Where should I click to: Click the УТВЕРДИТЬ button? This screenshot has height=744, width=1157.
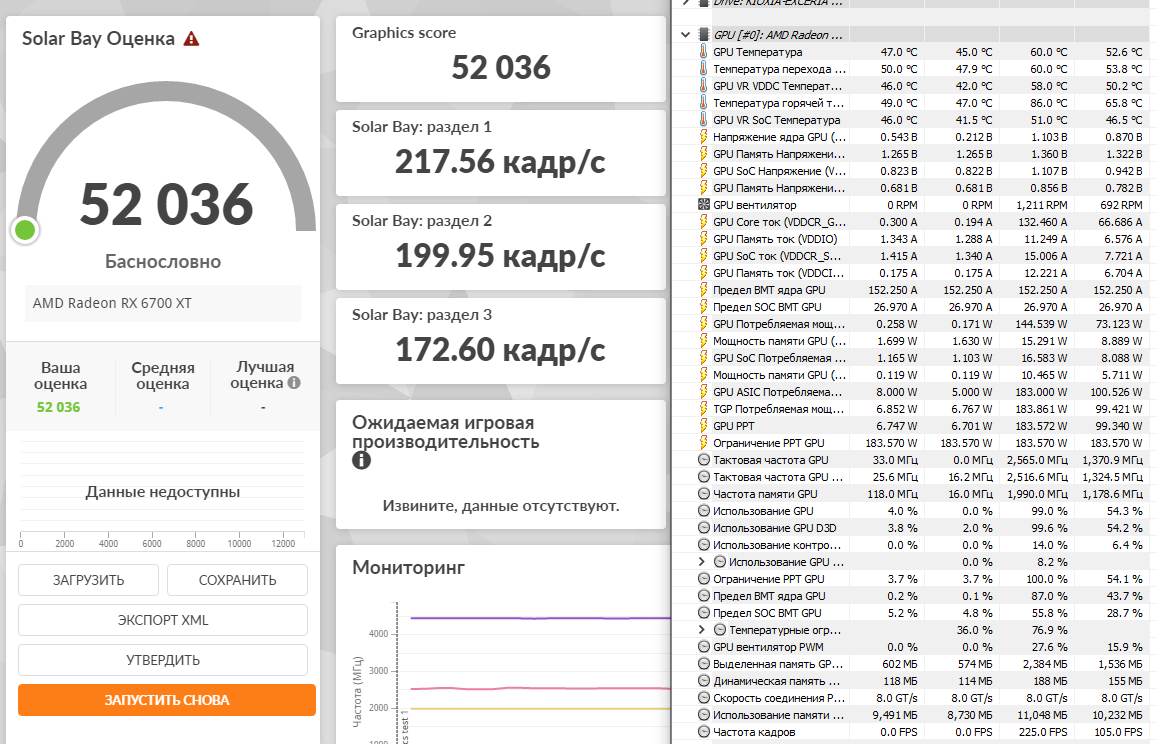(163, 660)
